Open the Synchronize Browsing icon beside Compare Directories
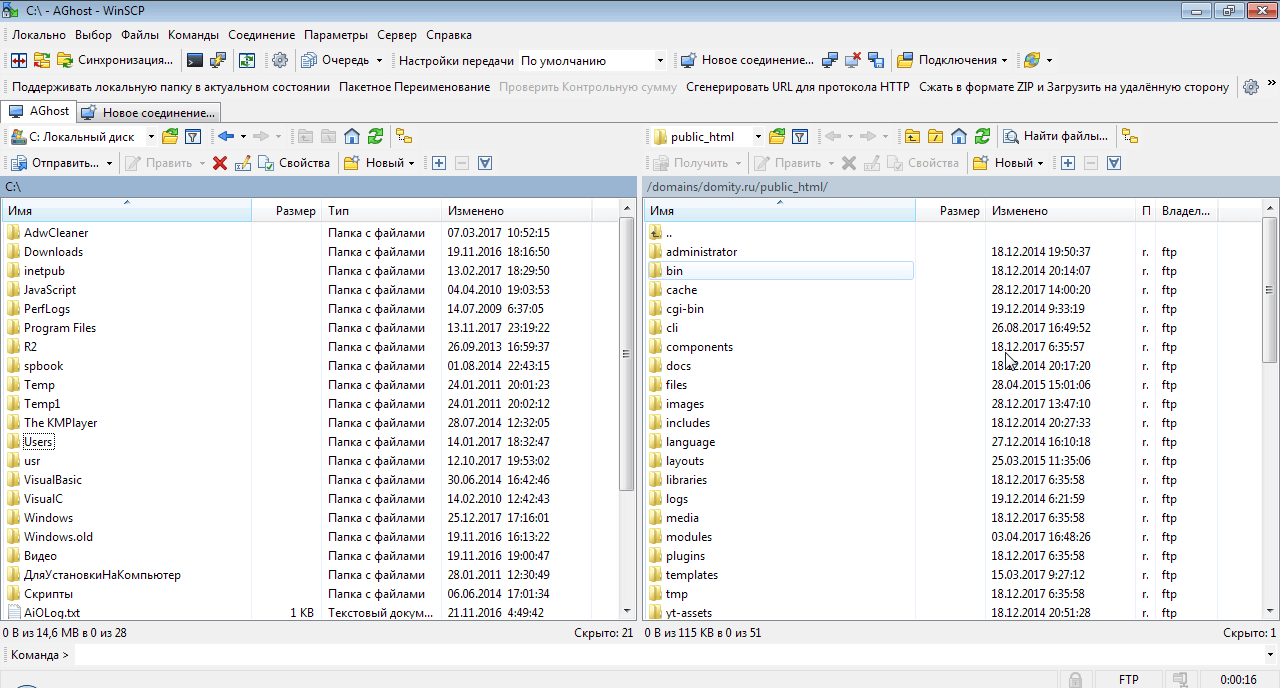Viewport: 1280px width, 688px height. coord(42,60)
